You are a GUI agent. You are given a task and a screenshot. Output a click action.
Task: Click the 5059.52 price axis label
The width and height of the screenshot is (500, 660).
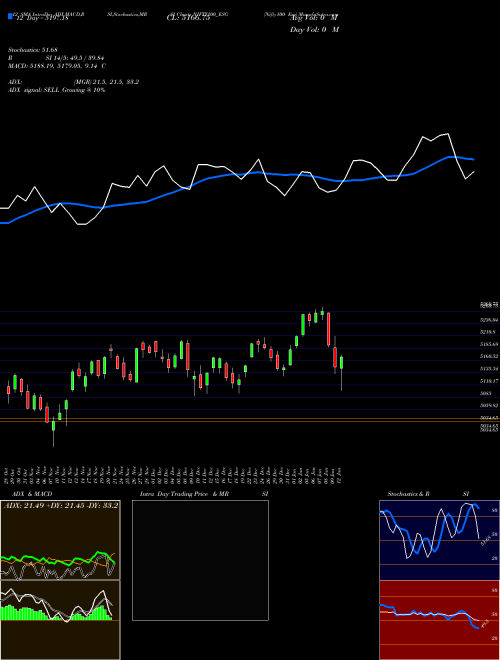coord(489,405)
